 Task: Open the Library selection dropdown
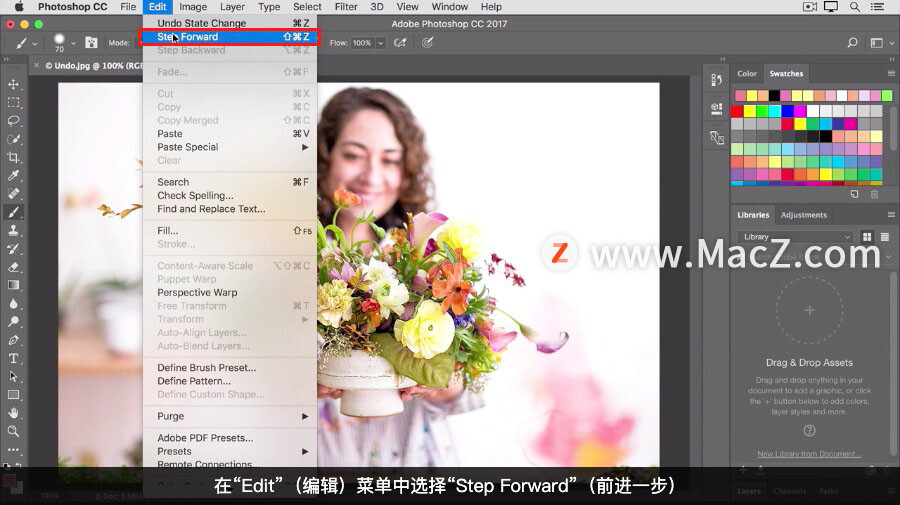796,236
